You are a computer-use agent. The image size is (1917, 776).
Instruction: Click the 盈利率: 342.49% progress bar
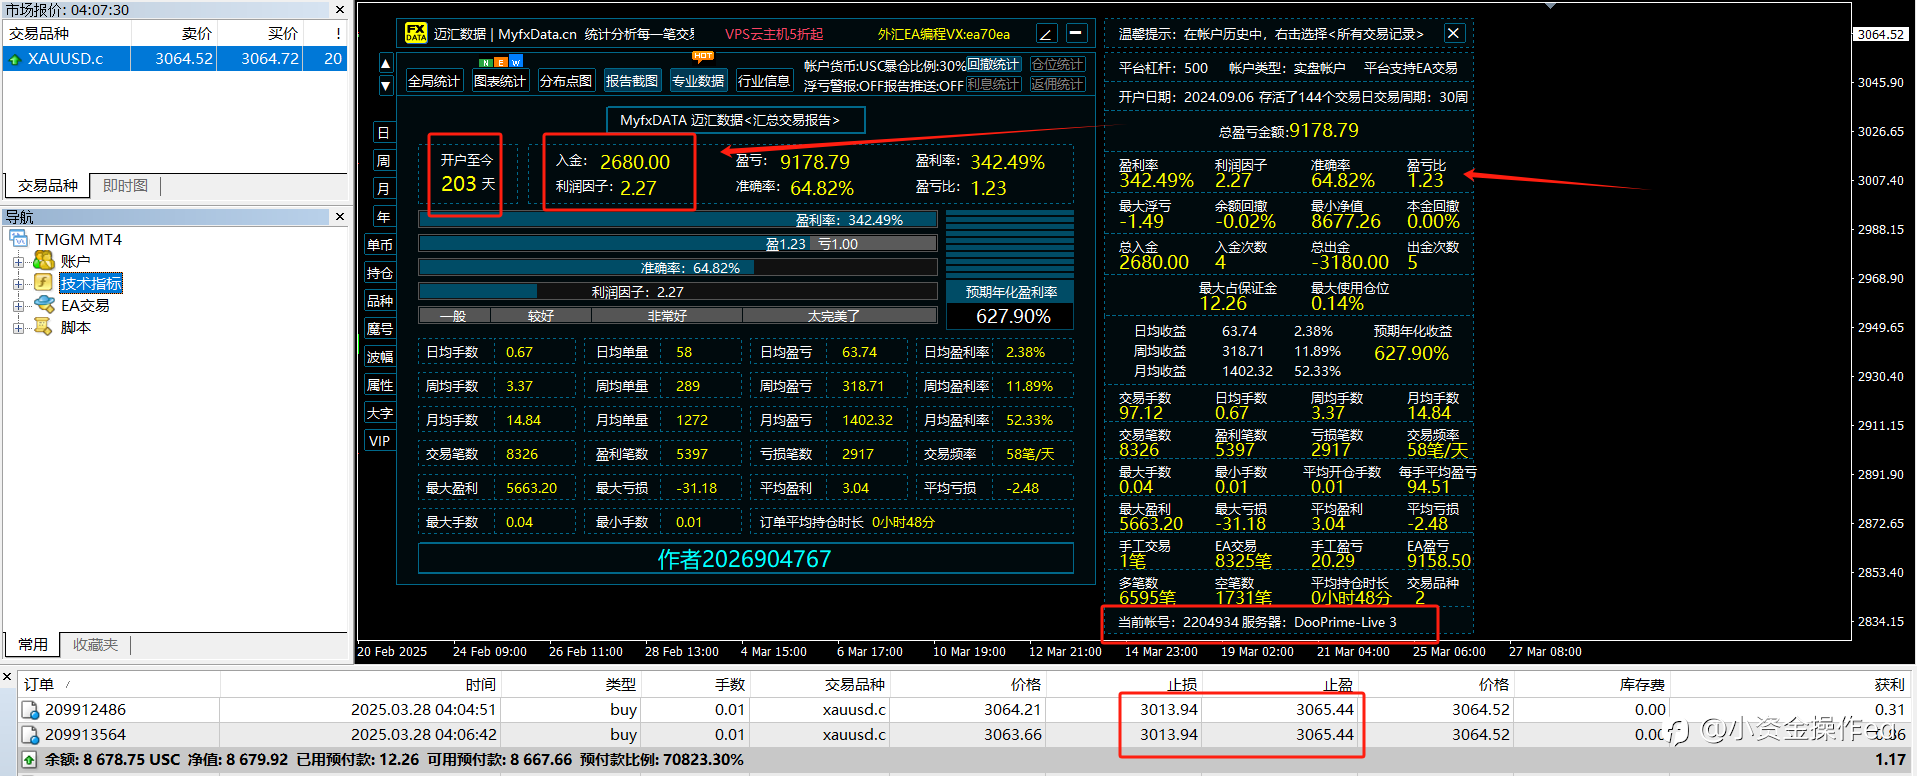point(677,220)
